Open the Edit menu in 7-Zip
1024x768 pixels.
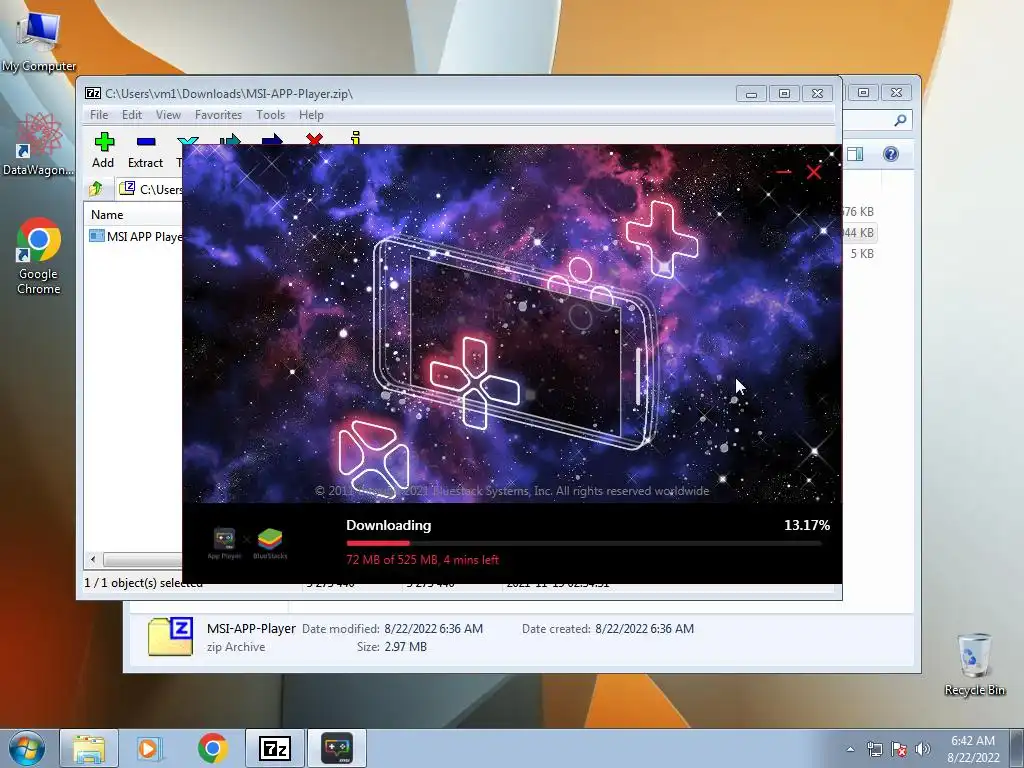point(131,114)
